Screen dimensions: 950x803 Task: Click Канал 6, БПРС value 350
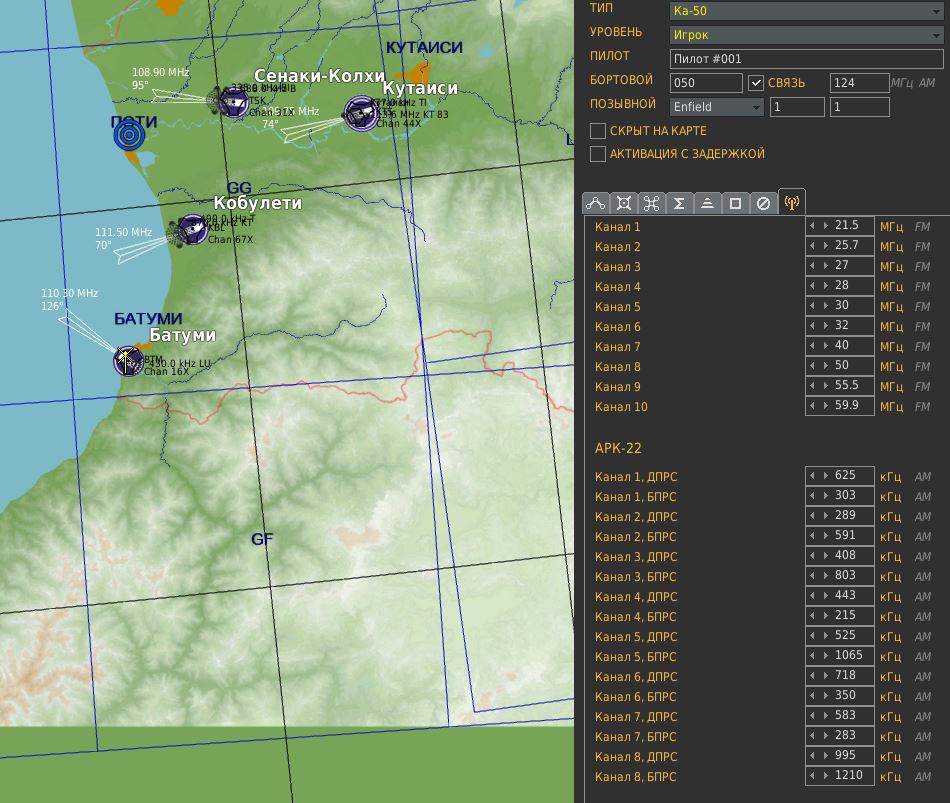(x=845, y=695)
